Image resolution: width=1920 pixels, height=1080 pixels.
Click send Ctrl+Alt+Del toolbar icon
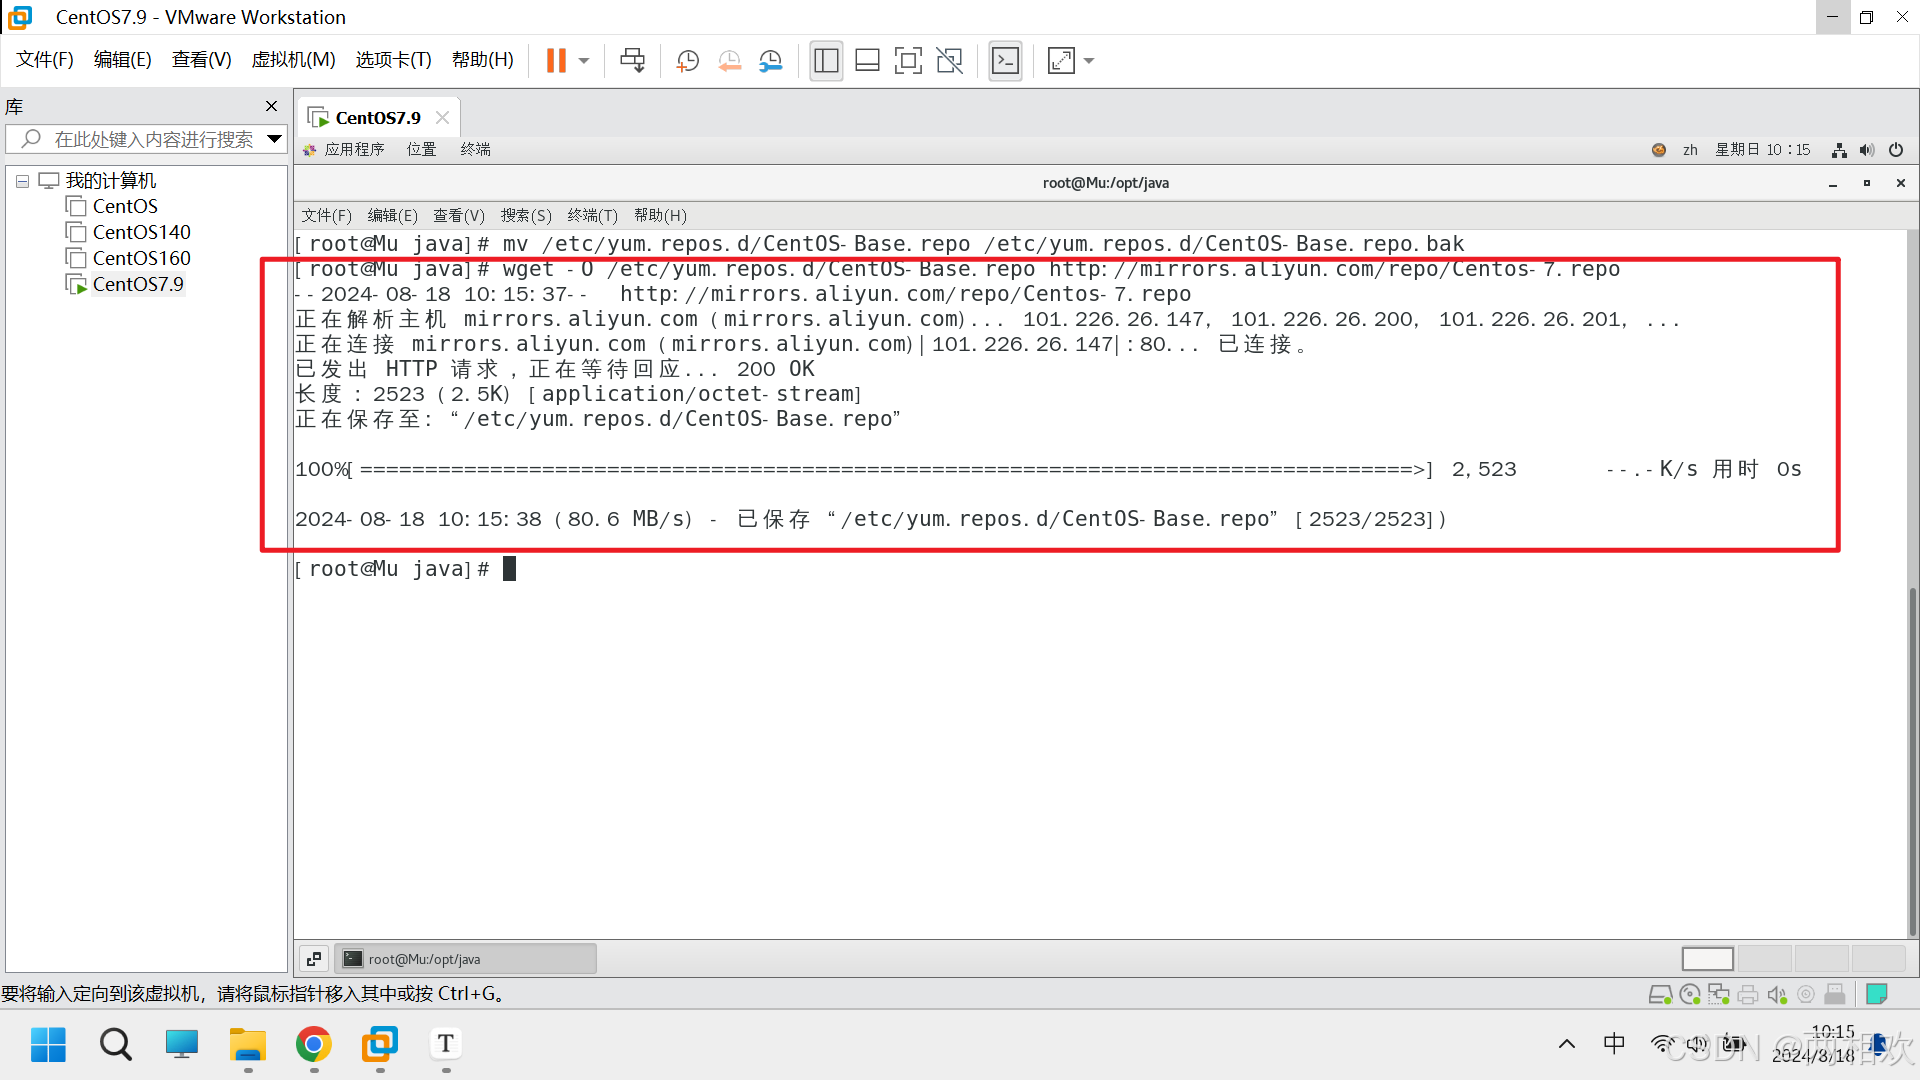pos(632,61)
